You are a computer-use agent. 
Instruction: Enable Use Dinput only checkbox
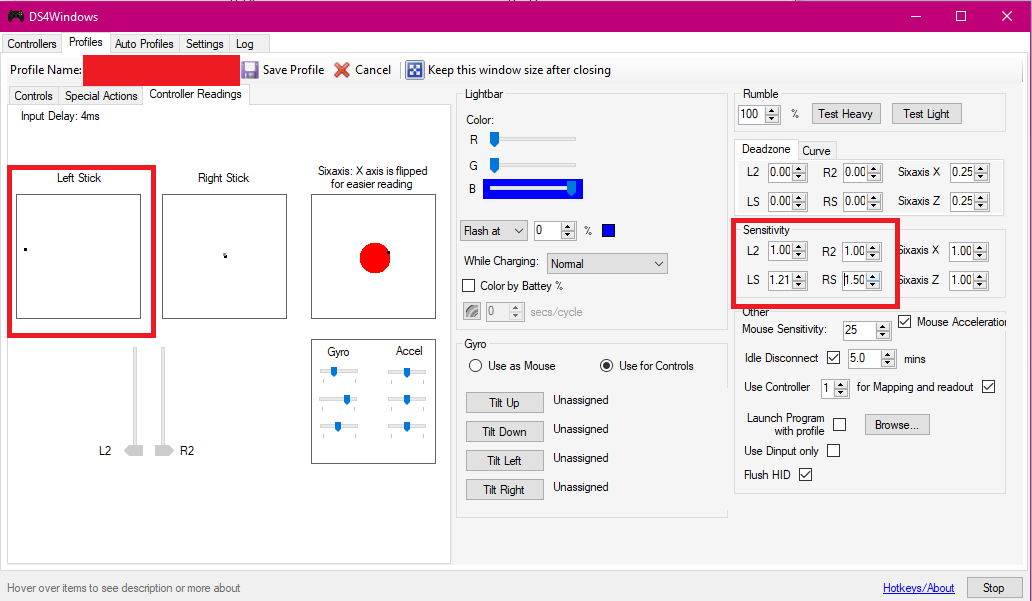833,451
